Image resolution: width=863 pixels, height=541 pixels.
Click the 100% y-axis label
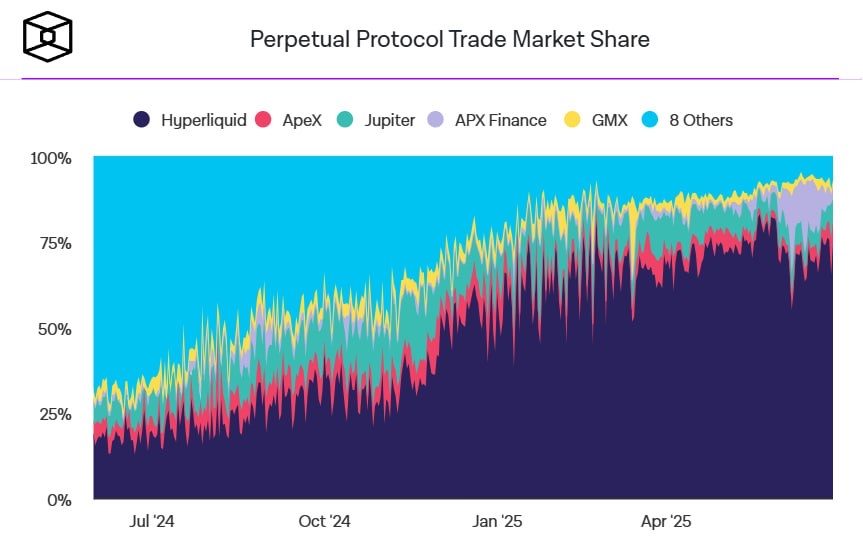point(51,158)
